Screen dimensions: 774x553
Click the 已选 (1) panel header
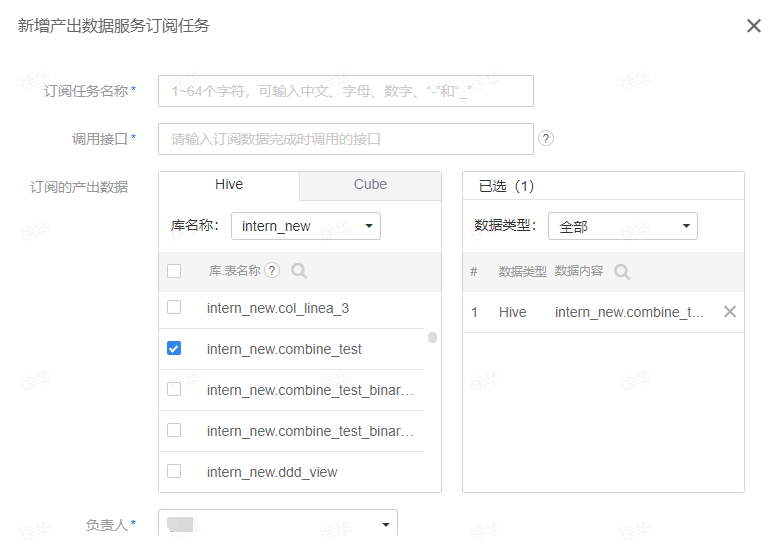tap(507, 186)
